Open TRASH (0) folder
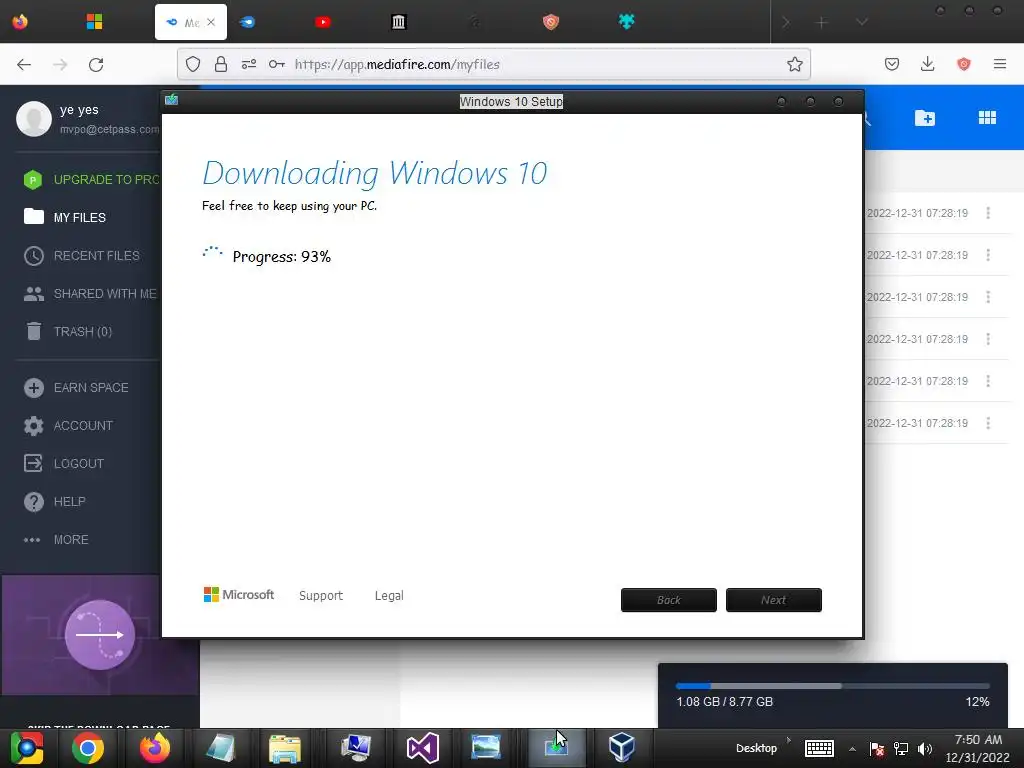The height and width of the screenshot is (768, 1024). point(68,332)
